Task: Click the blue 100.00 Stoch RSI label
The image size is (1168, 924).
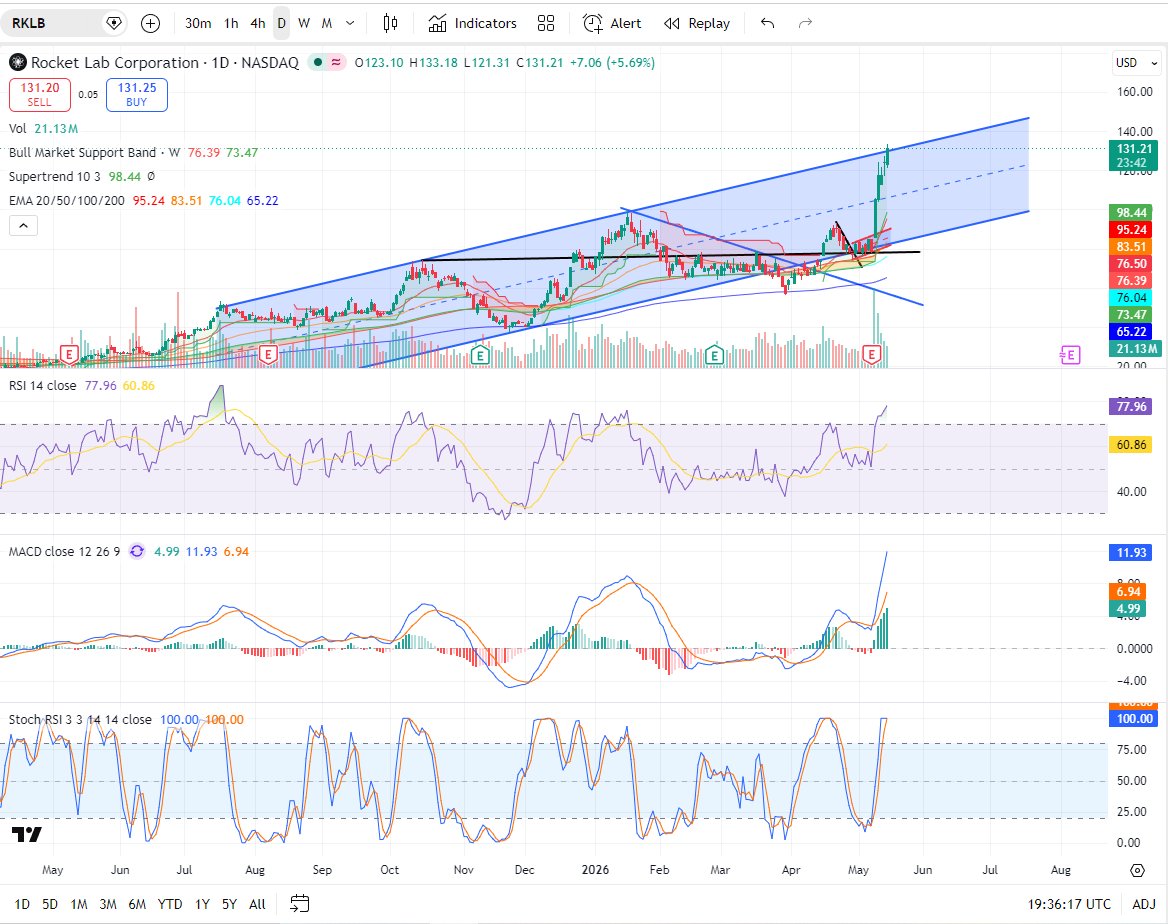Action: pyautogui.click(x=1134, y=718)
